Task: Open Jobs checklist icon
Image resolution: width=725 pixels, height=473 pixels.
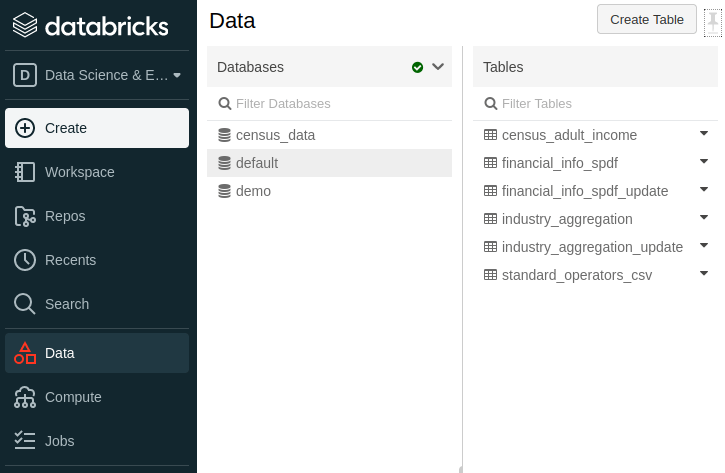Action: click(25, 441)
